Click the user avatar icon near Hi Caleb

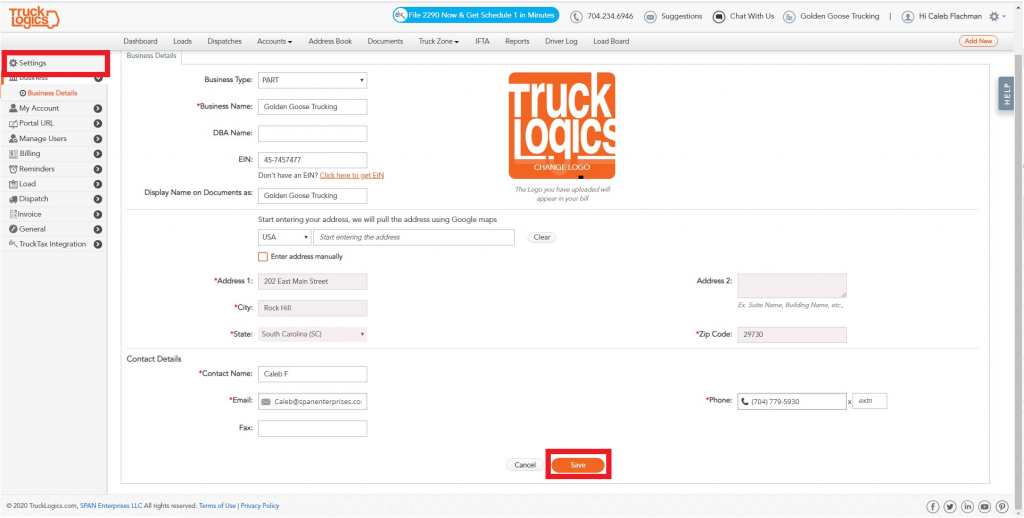[907, 16]
